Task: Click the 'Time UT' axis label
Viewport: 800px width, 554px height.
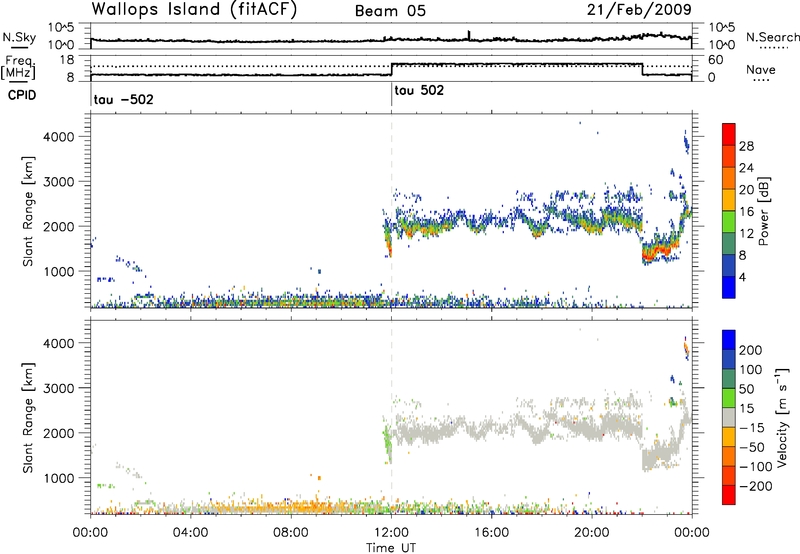Action: pyautogui.click(x=391, y=548)
